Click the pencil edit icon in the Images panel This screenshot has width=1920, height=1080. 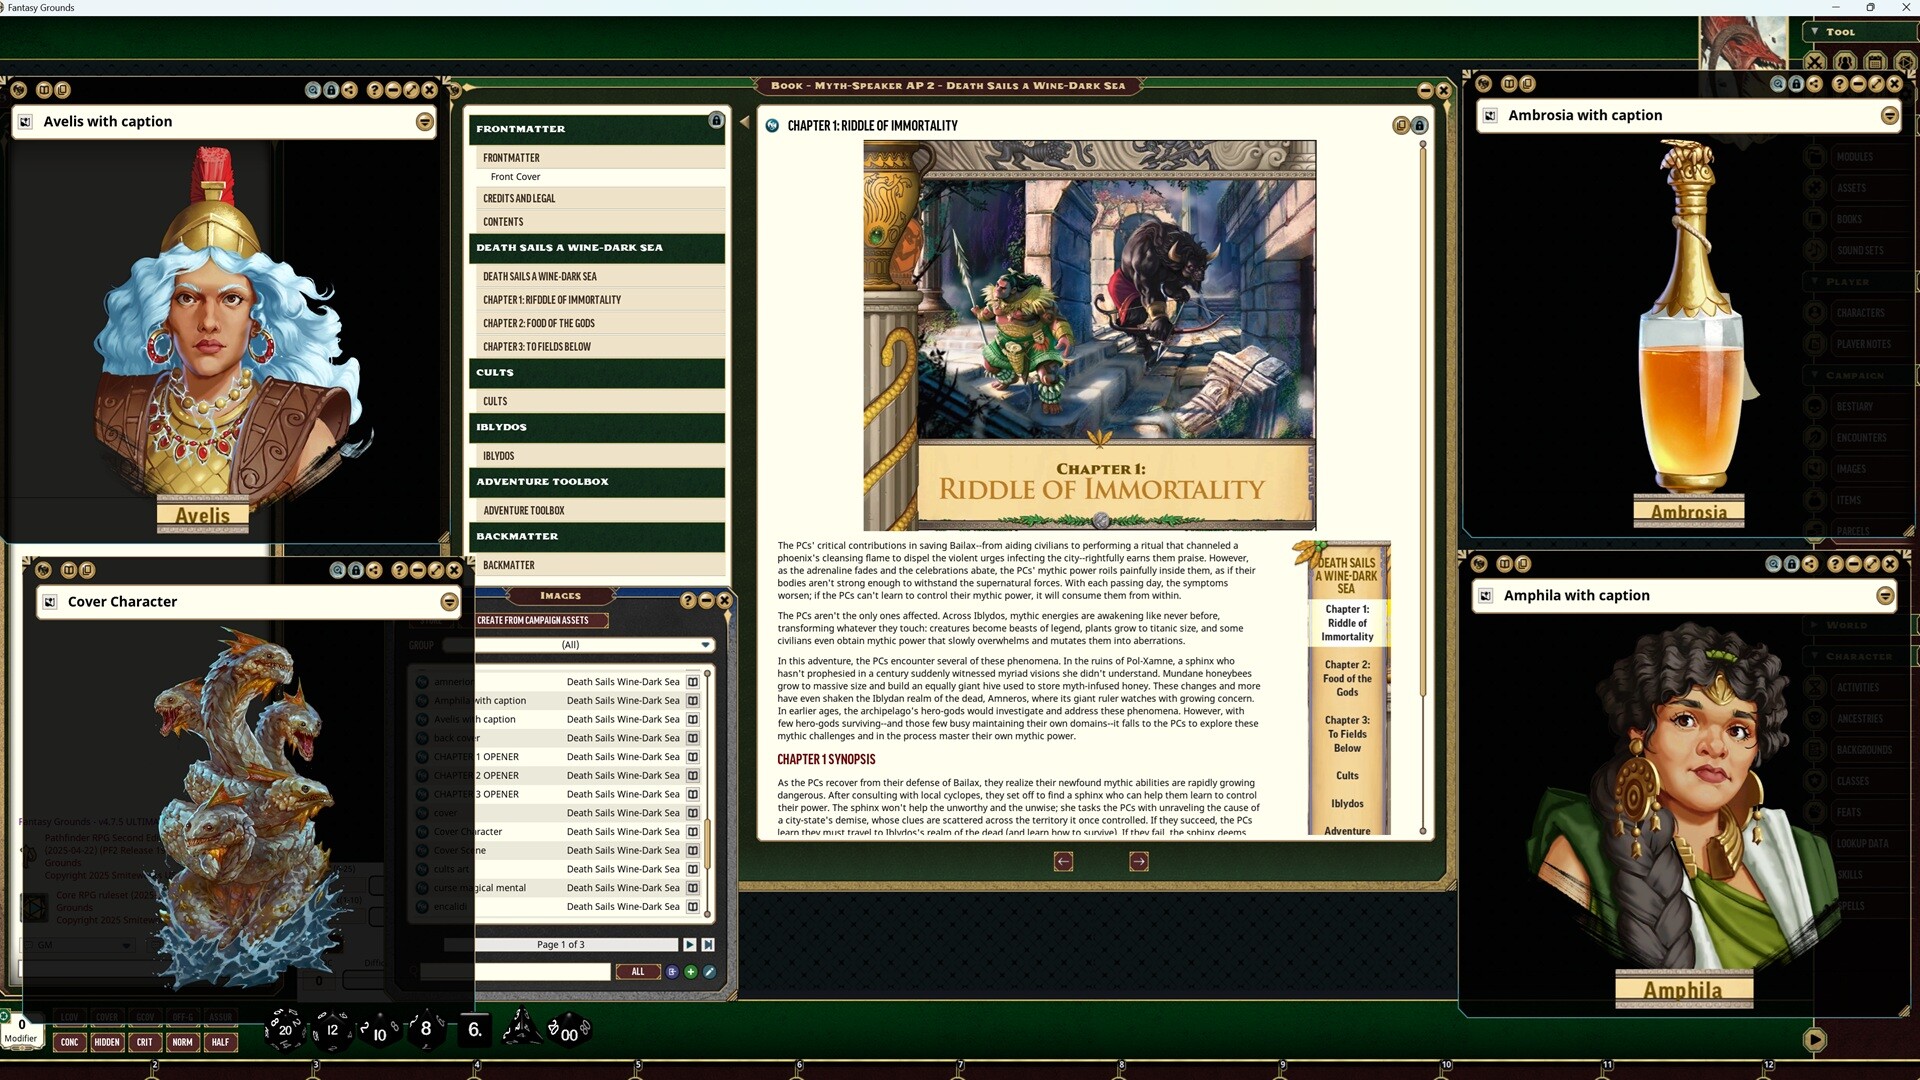click(710, 971)
